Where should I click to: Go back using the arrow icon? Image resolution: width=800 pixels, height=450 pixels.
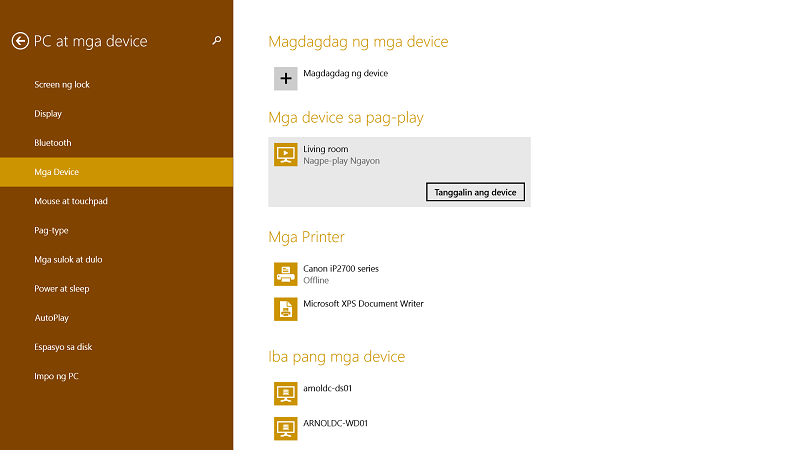tap(20, 41)
